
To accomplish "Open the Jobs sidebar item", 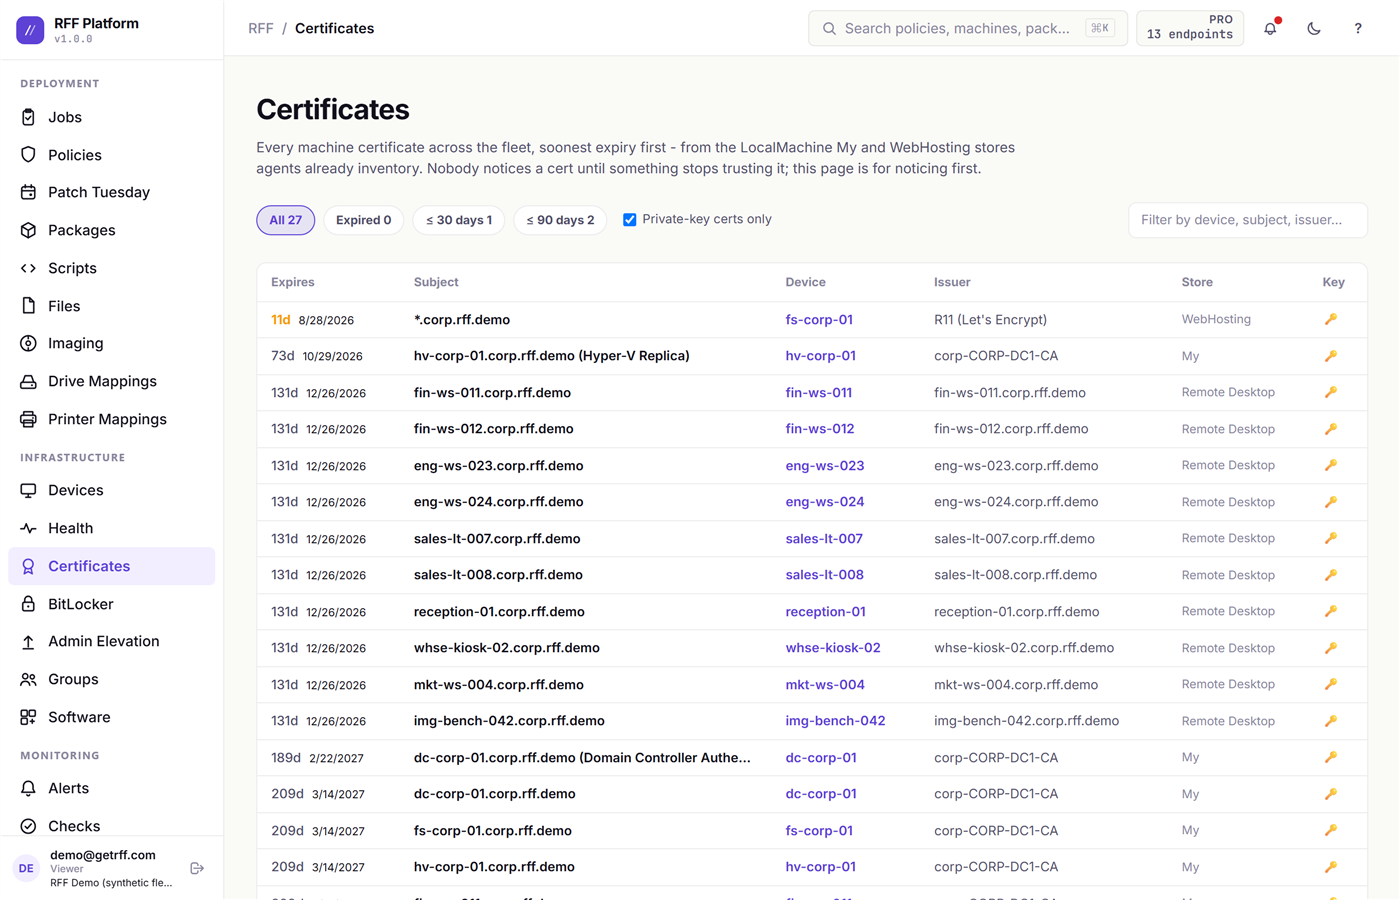I will (111, 117).
